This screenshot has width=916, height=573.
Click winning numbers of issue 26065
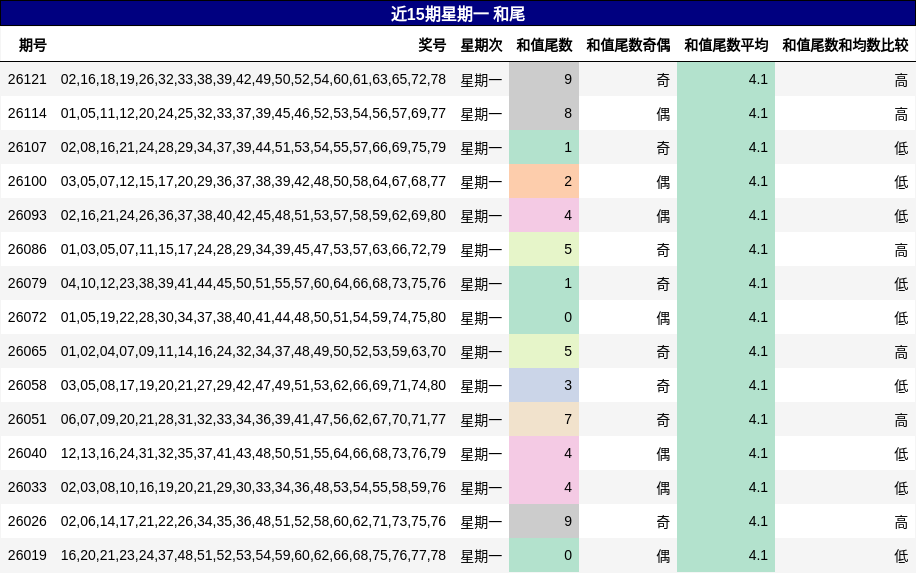[253, 351]
